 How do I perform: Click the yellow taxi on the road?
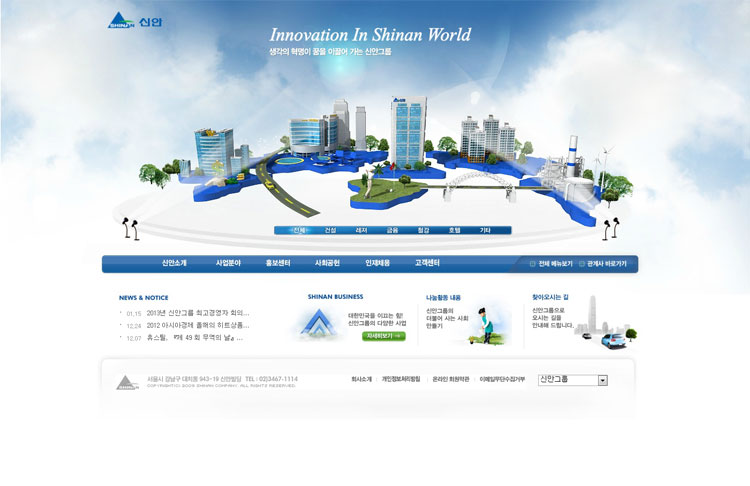[269, 184]
